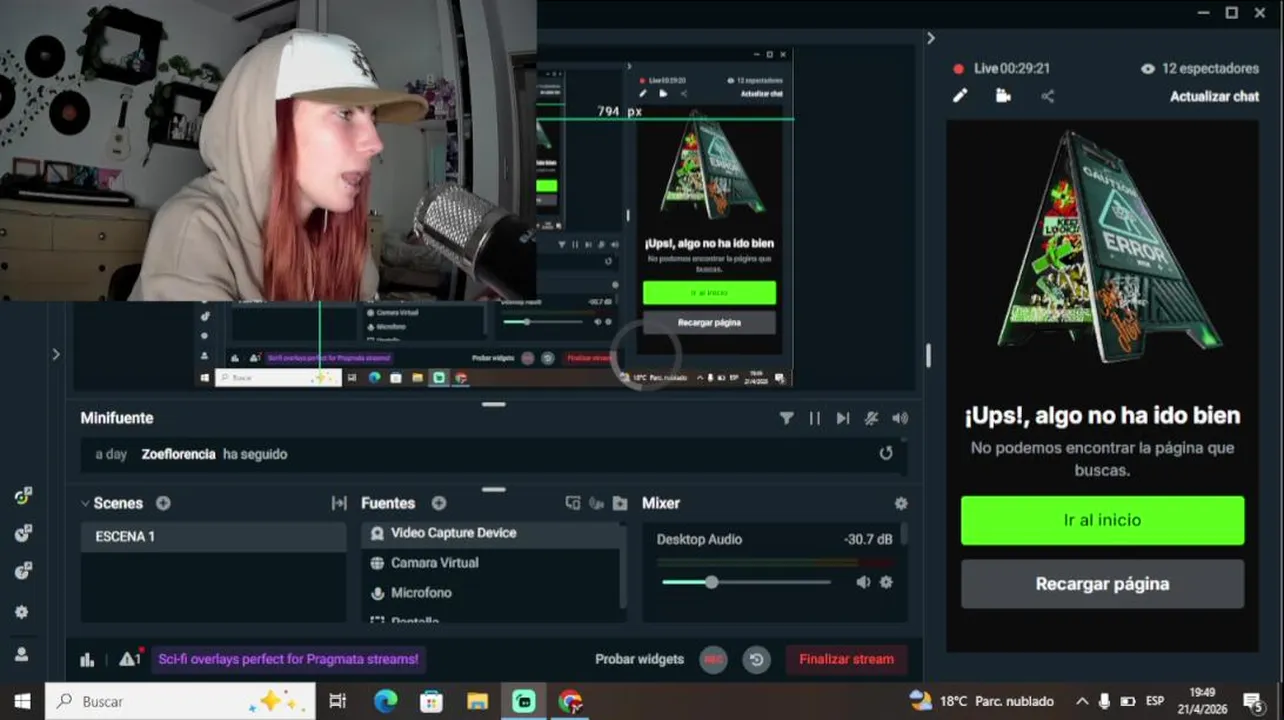
Task: Adjust the Desktop Audio volume slider
Action: point(746,582)
